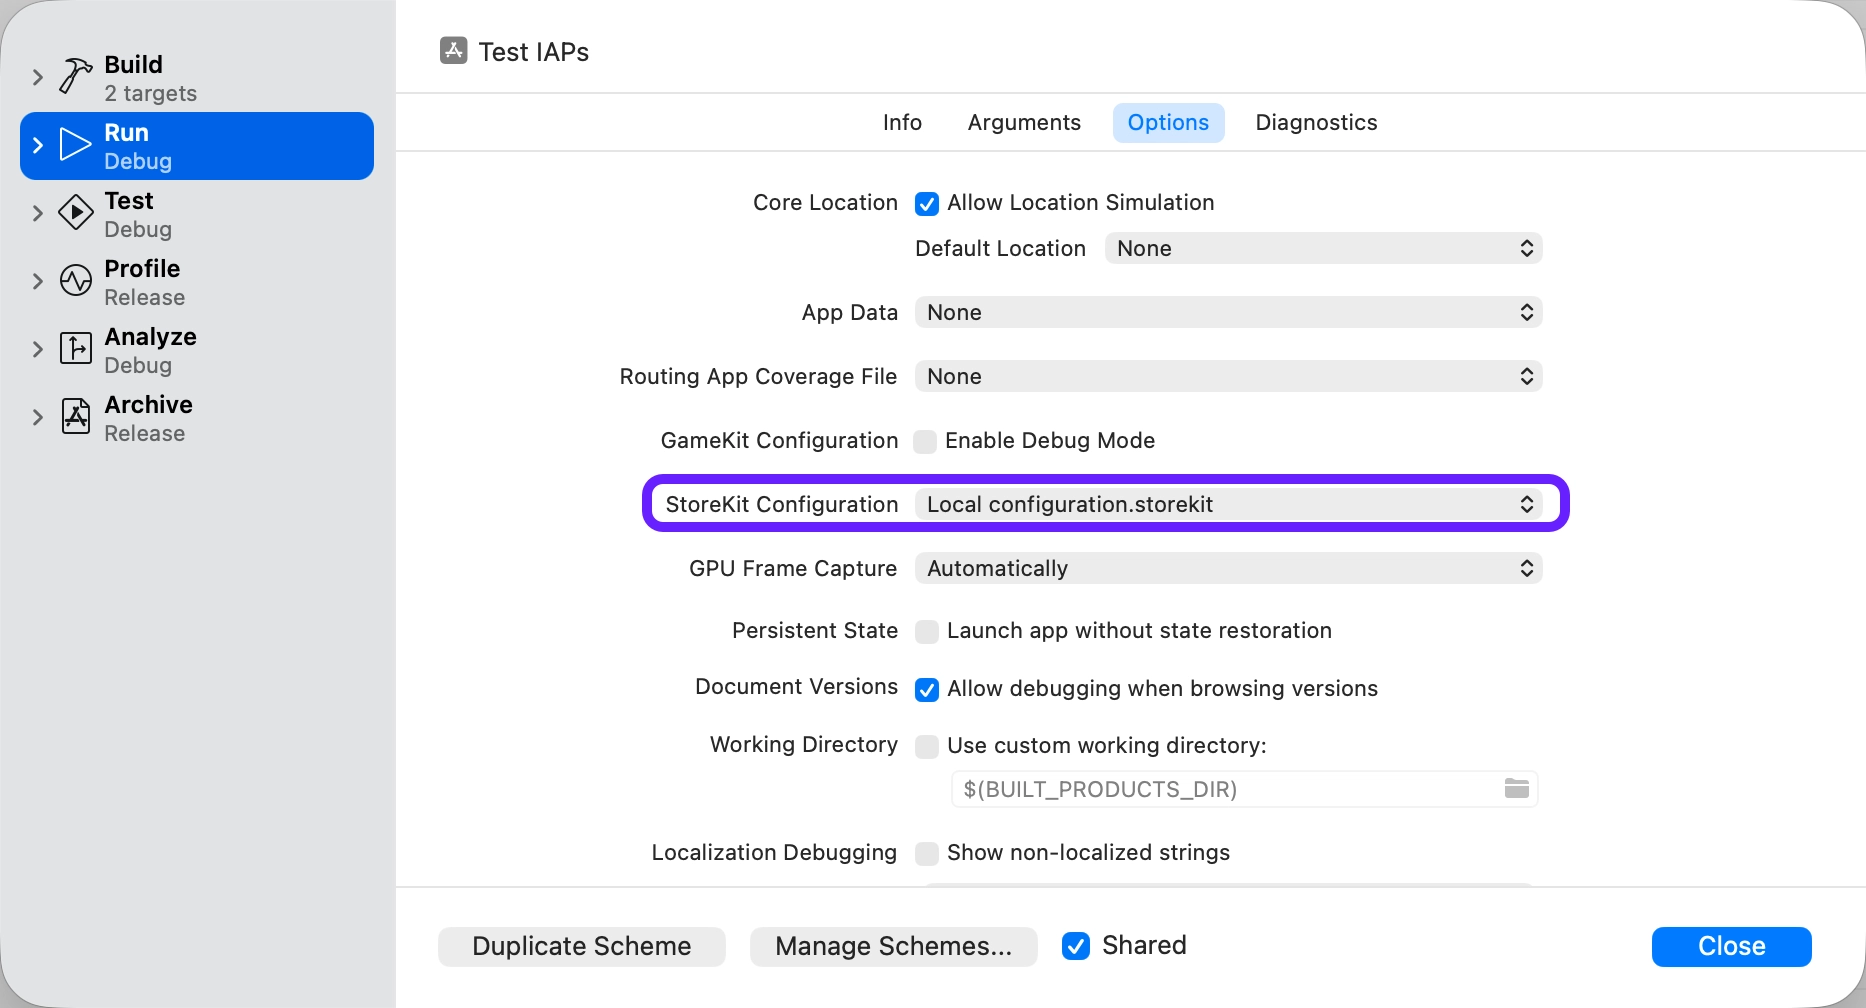Uncheck Allow Location Simulation
This screenshot has height=1008, width=1866.
click(x=927, y=204)
